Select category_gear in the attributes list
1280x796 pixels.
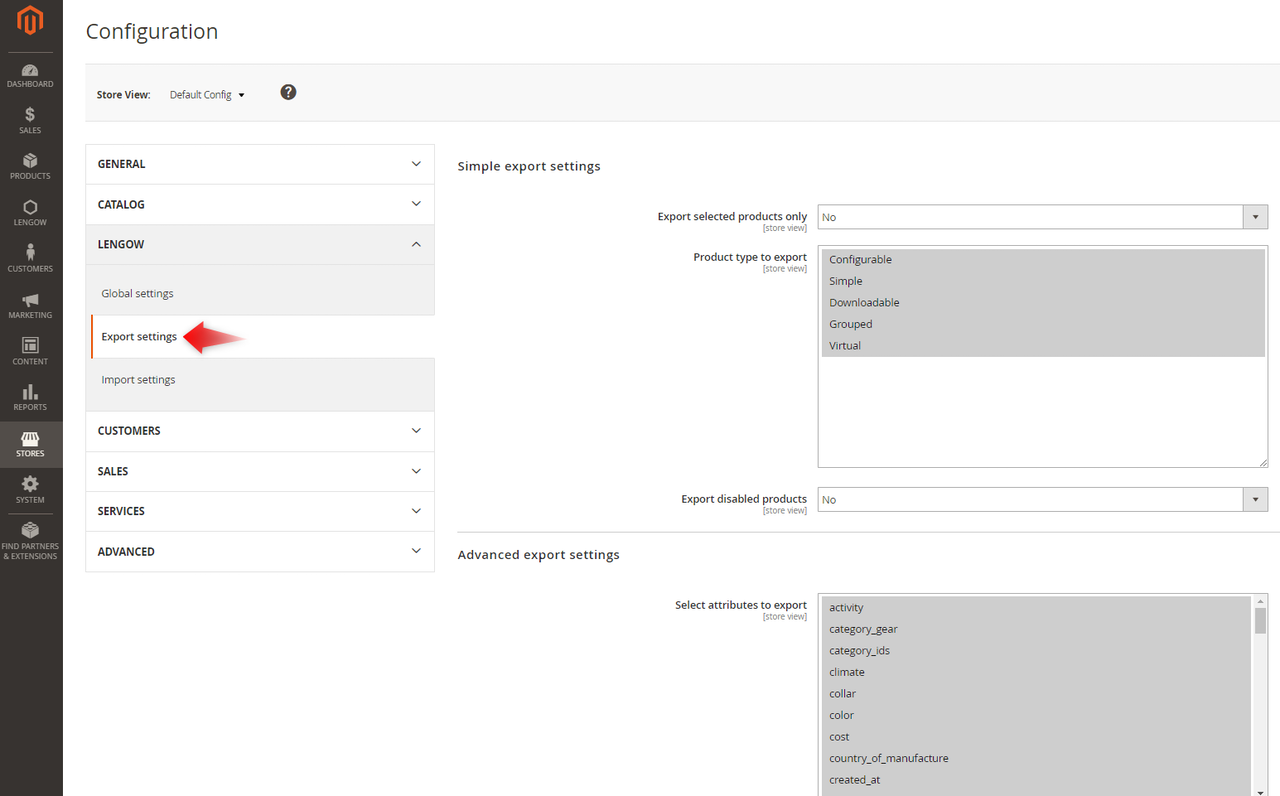pos(863,629)
